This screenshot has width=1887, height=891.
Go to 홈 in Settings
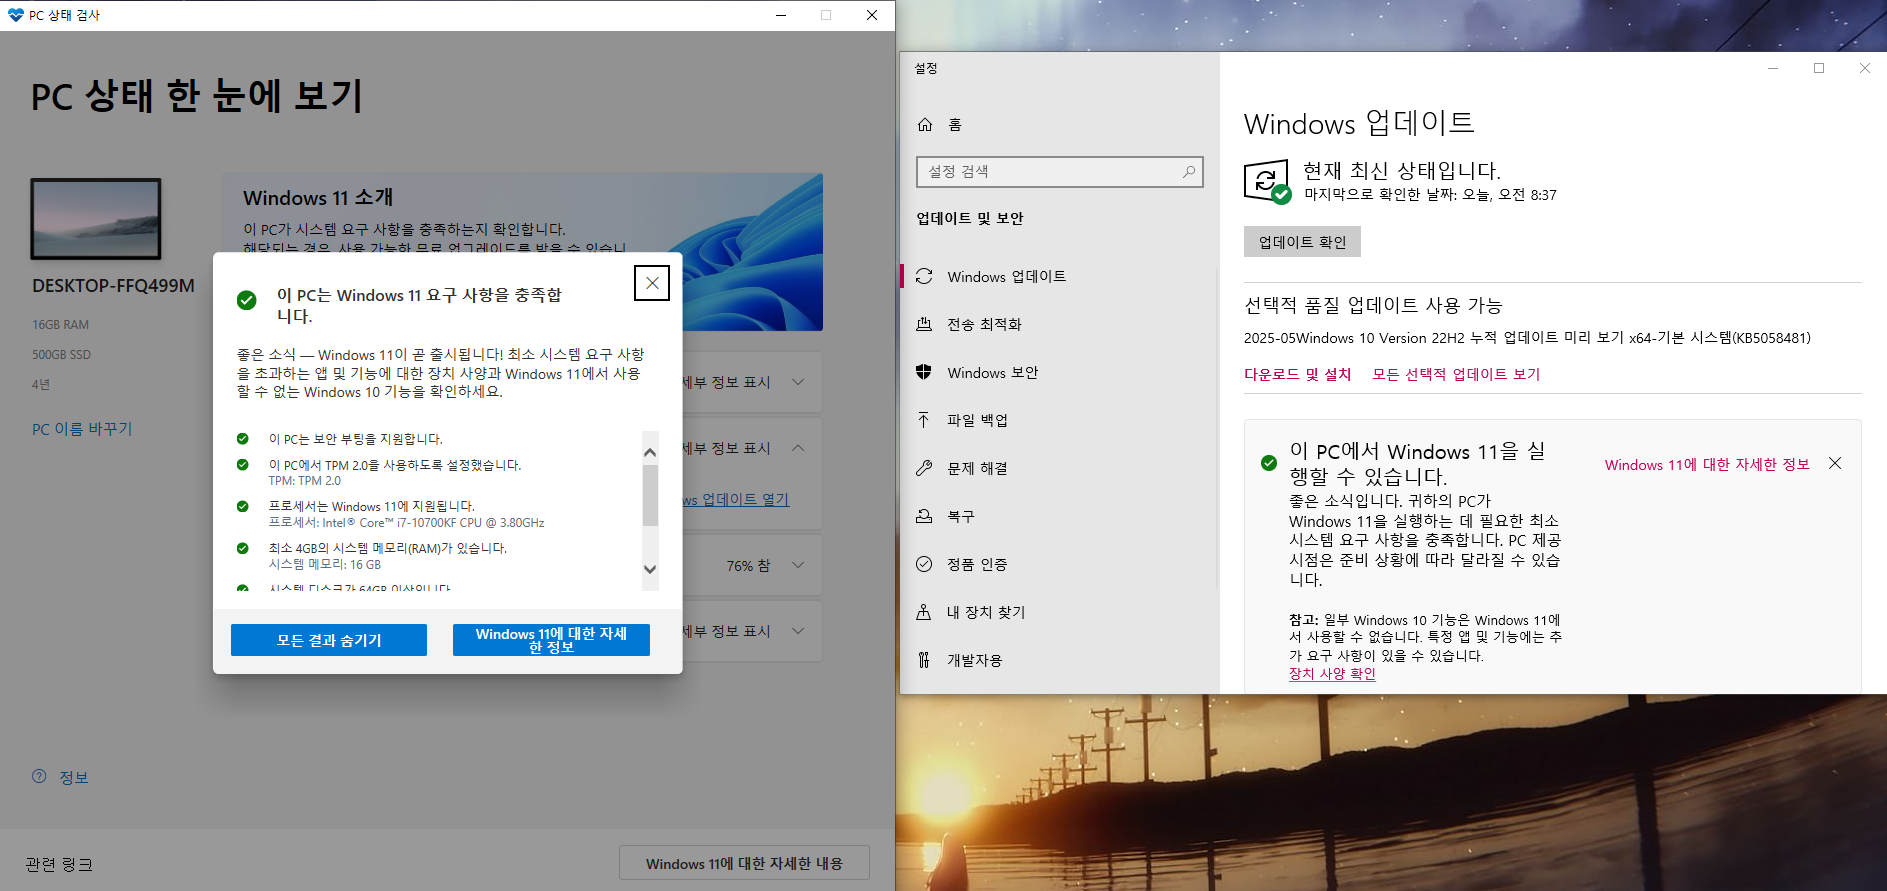[1059, 124]
